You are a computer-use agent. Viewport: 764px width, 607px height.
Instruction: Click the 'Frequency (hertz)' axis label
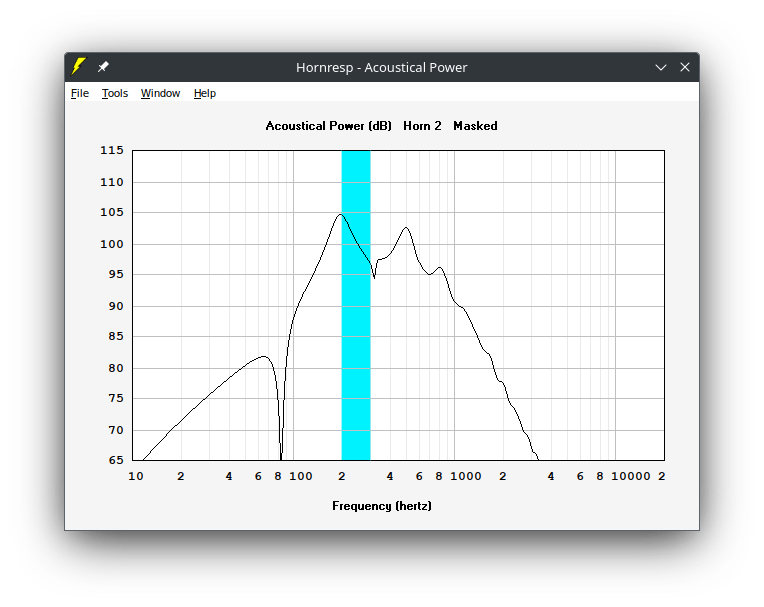coord(382,506)
